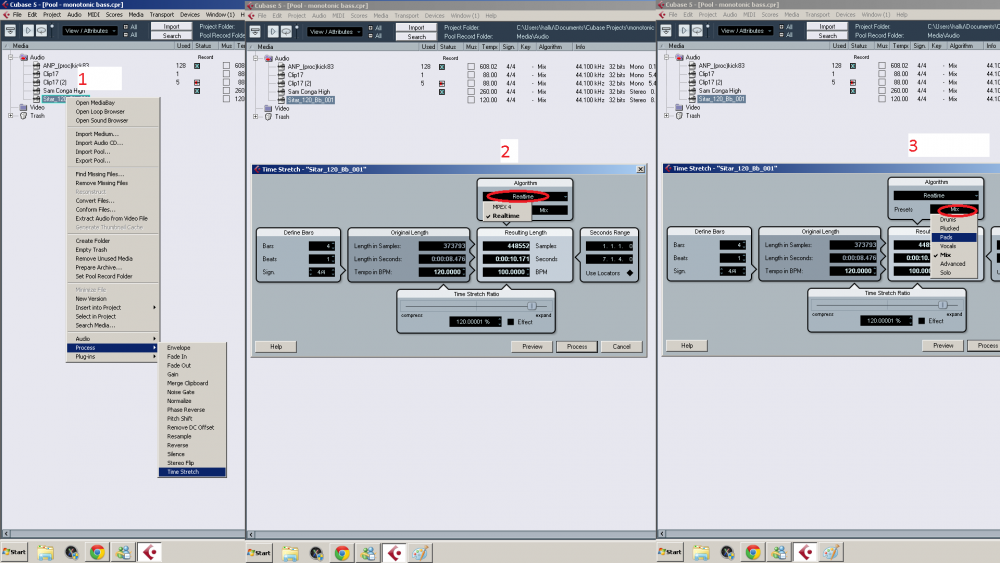This screenshot has width=1000, height=563.
Task: Toggle Loop icon in left Pool window toolbar
Action: [x=41, y=30]
